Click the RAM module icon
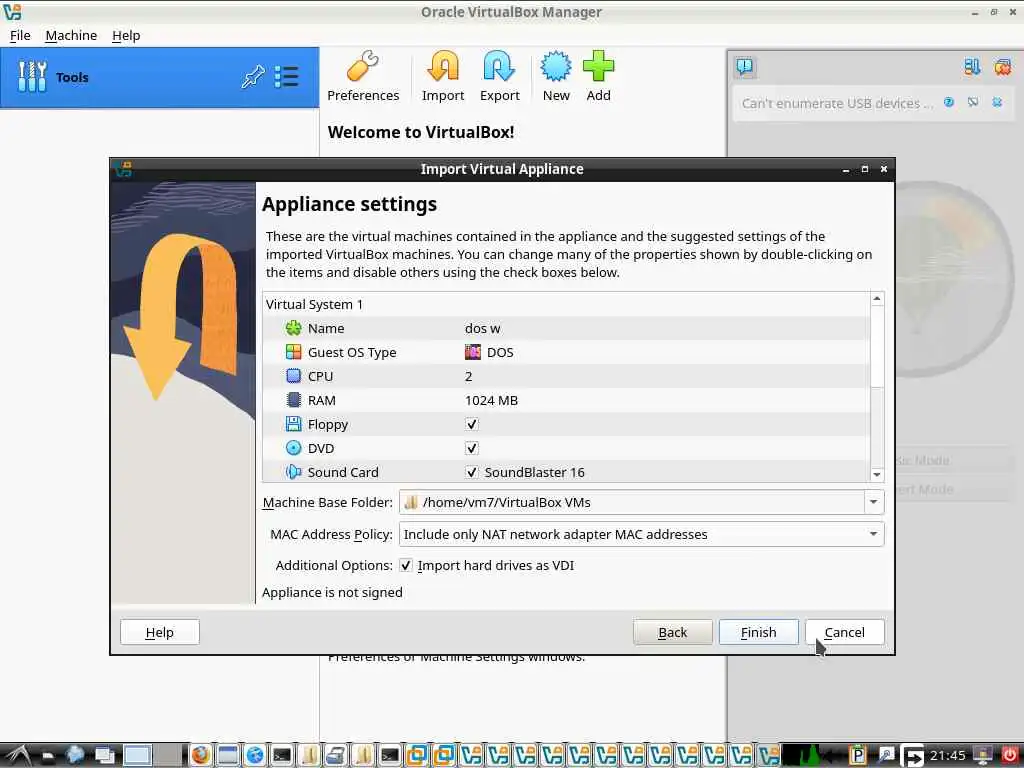1024x768 pixels. (293, 400)
